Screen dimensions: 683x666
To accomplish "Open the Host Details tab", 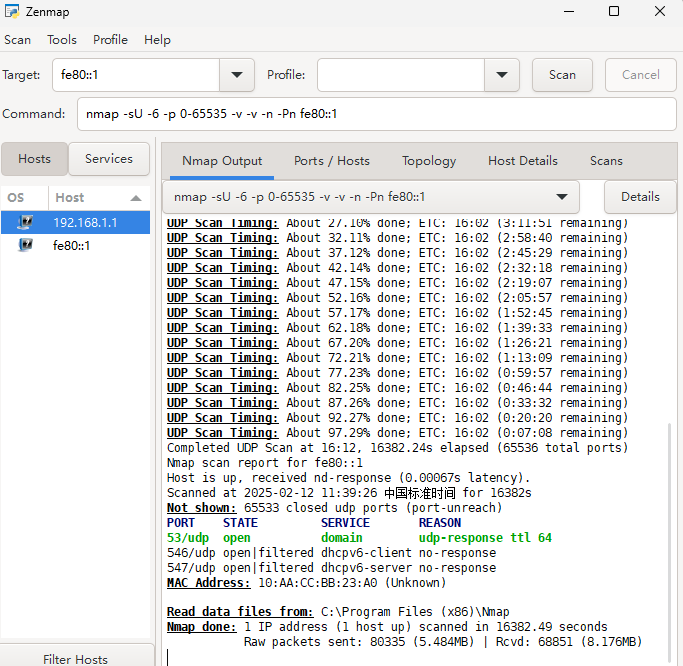I will (x=523, y=161).
